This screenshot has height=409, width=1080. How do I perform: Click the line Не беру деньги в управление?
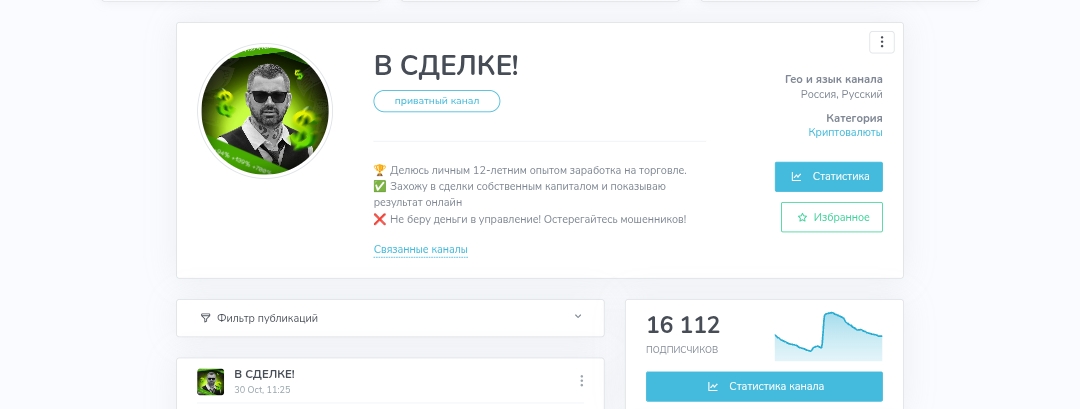pos(538,220)
